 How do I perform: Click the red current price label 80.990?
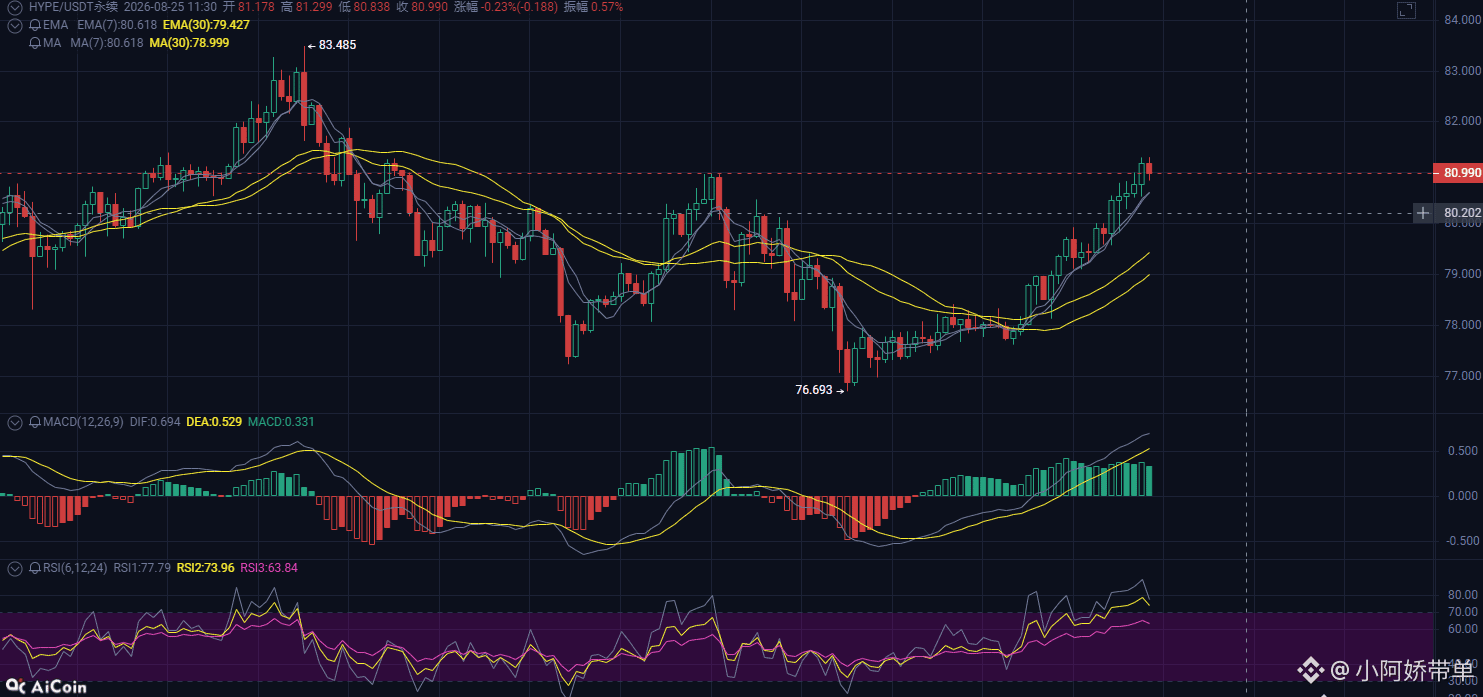tap(1457, 173)
